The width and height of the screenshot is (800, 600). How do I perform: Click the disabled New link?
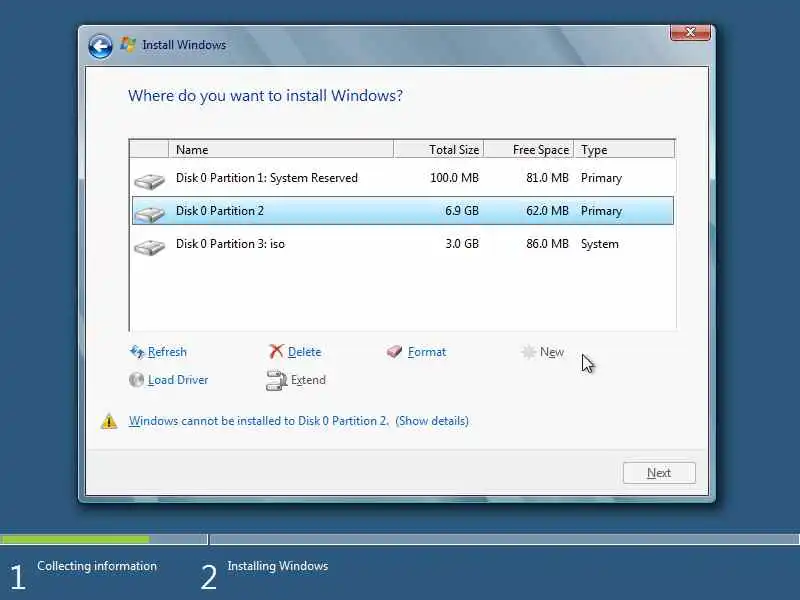(x=552, y=352)
